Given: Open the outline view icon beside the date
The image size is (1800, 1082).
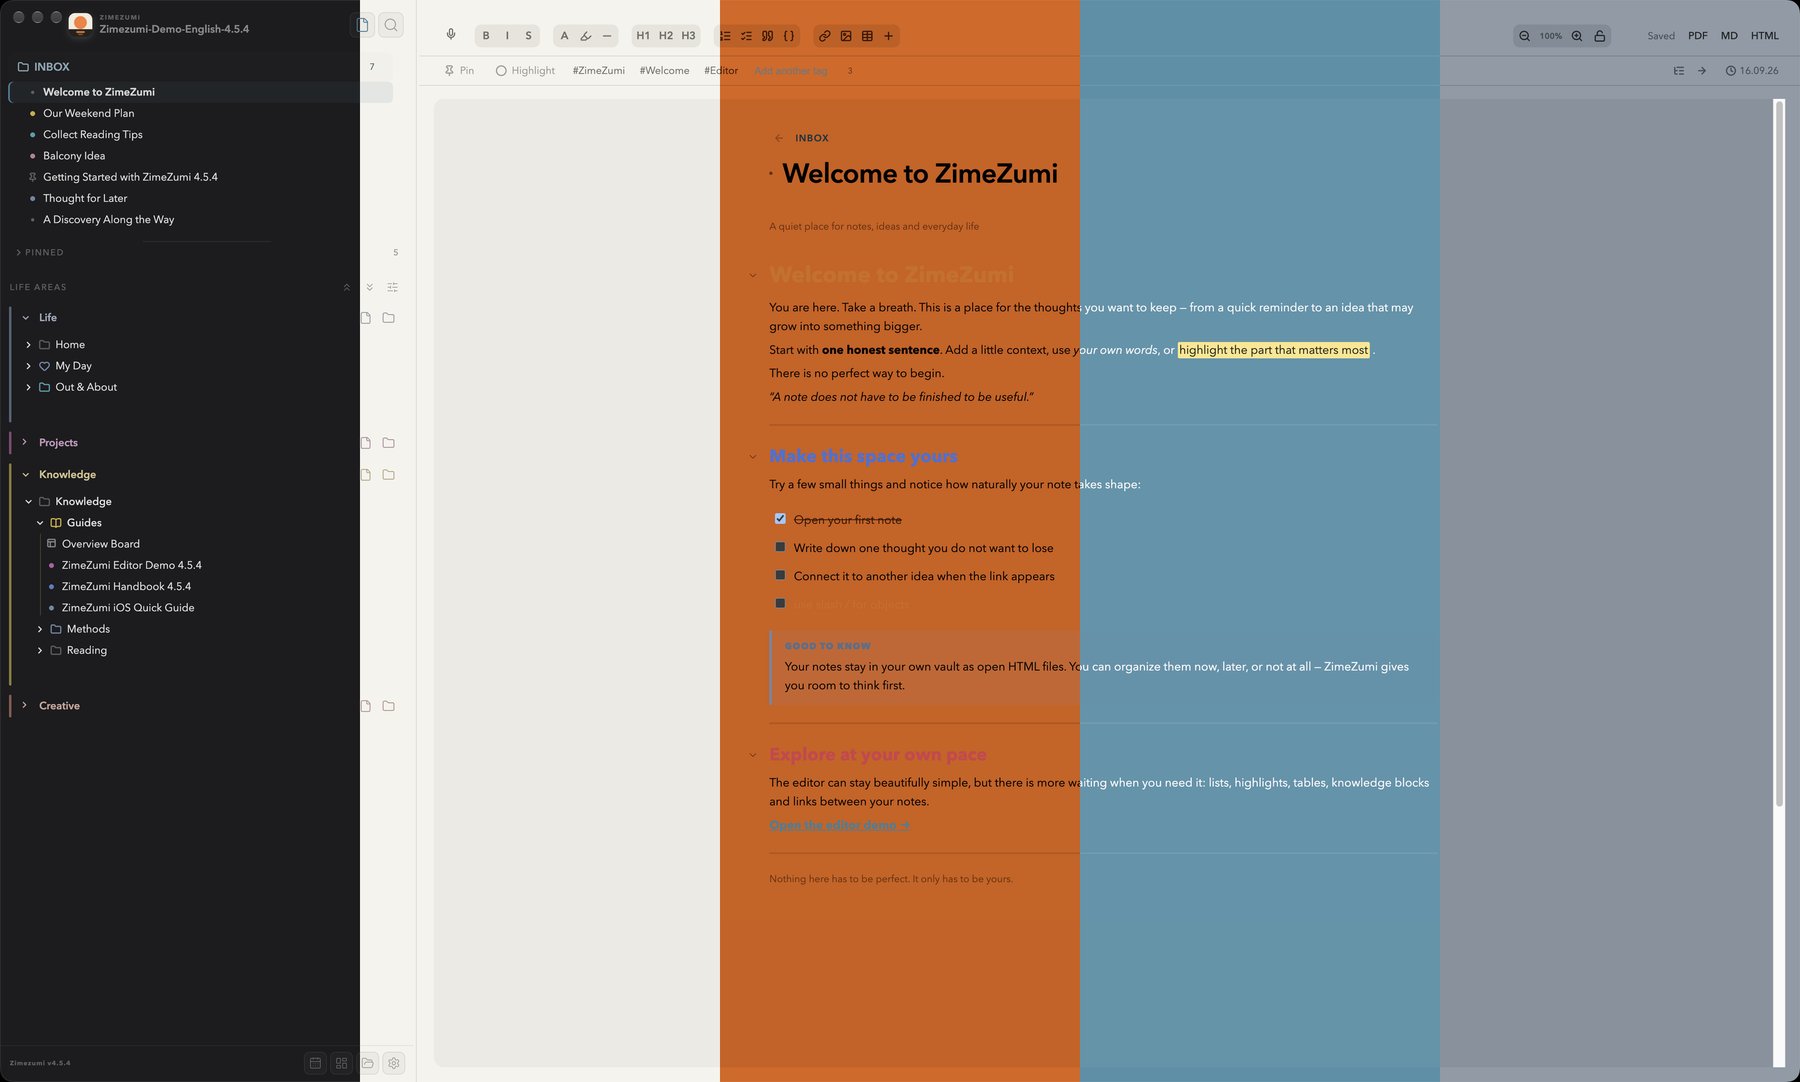Looking at the screenshot, I should click(1679, 71).
